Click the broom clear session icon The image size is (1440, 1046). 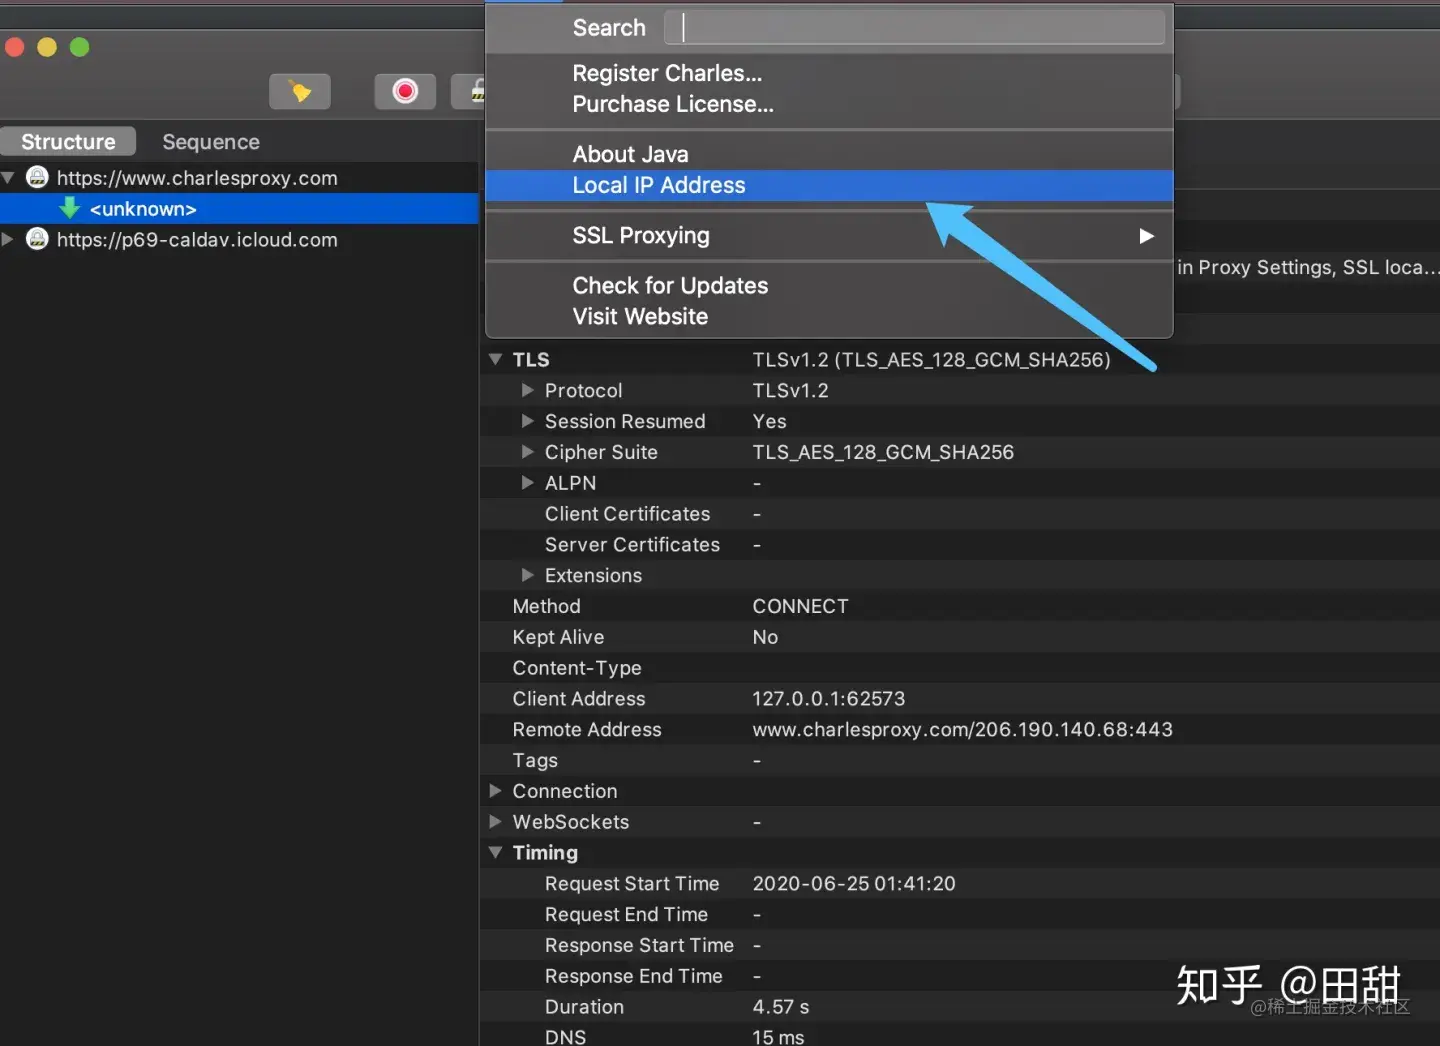pos(300,92)
